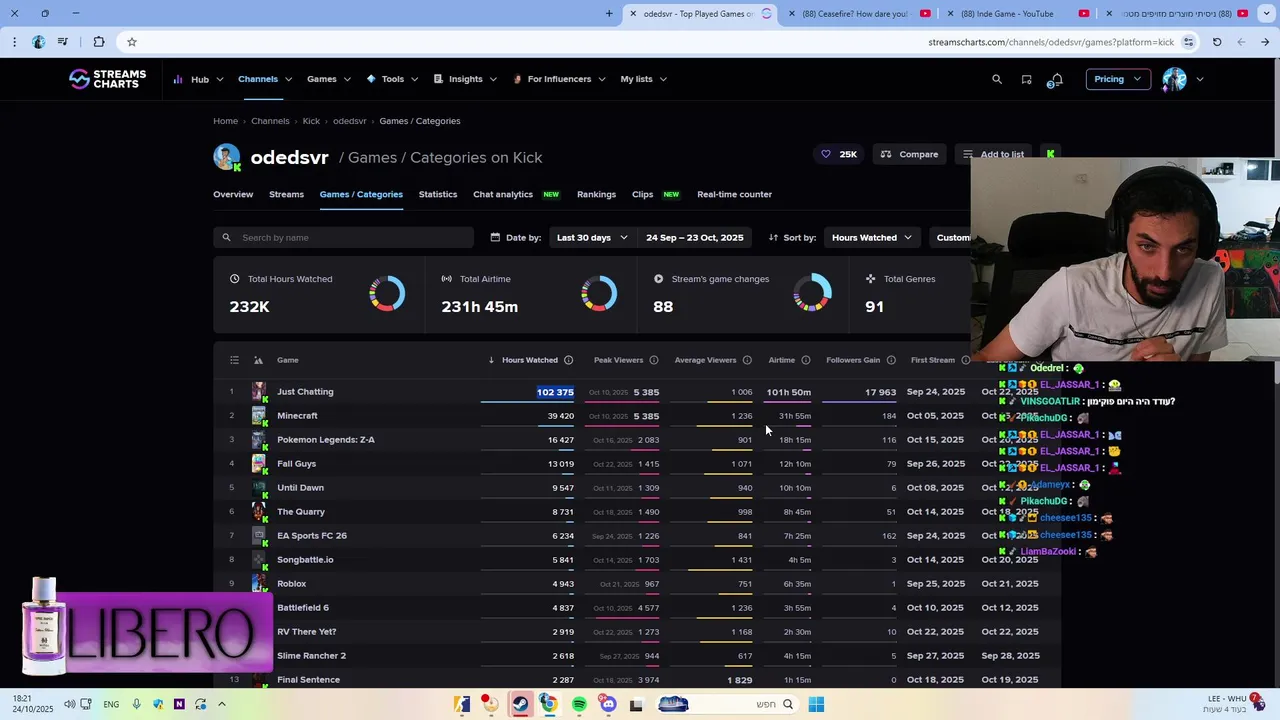
Task: Open the Last 30 days date dropdown
Action: pyautogui.click(x=592, y=237)
